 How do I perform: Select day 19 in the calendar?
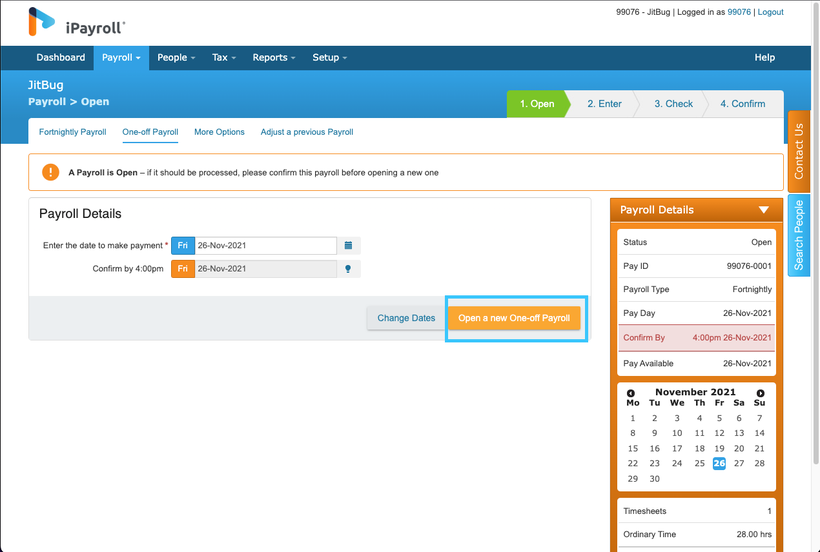click(719, 448)
